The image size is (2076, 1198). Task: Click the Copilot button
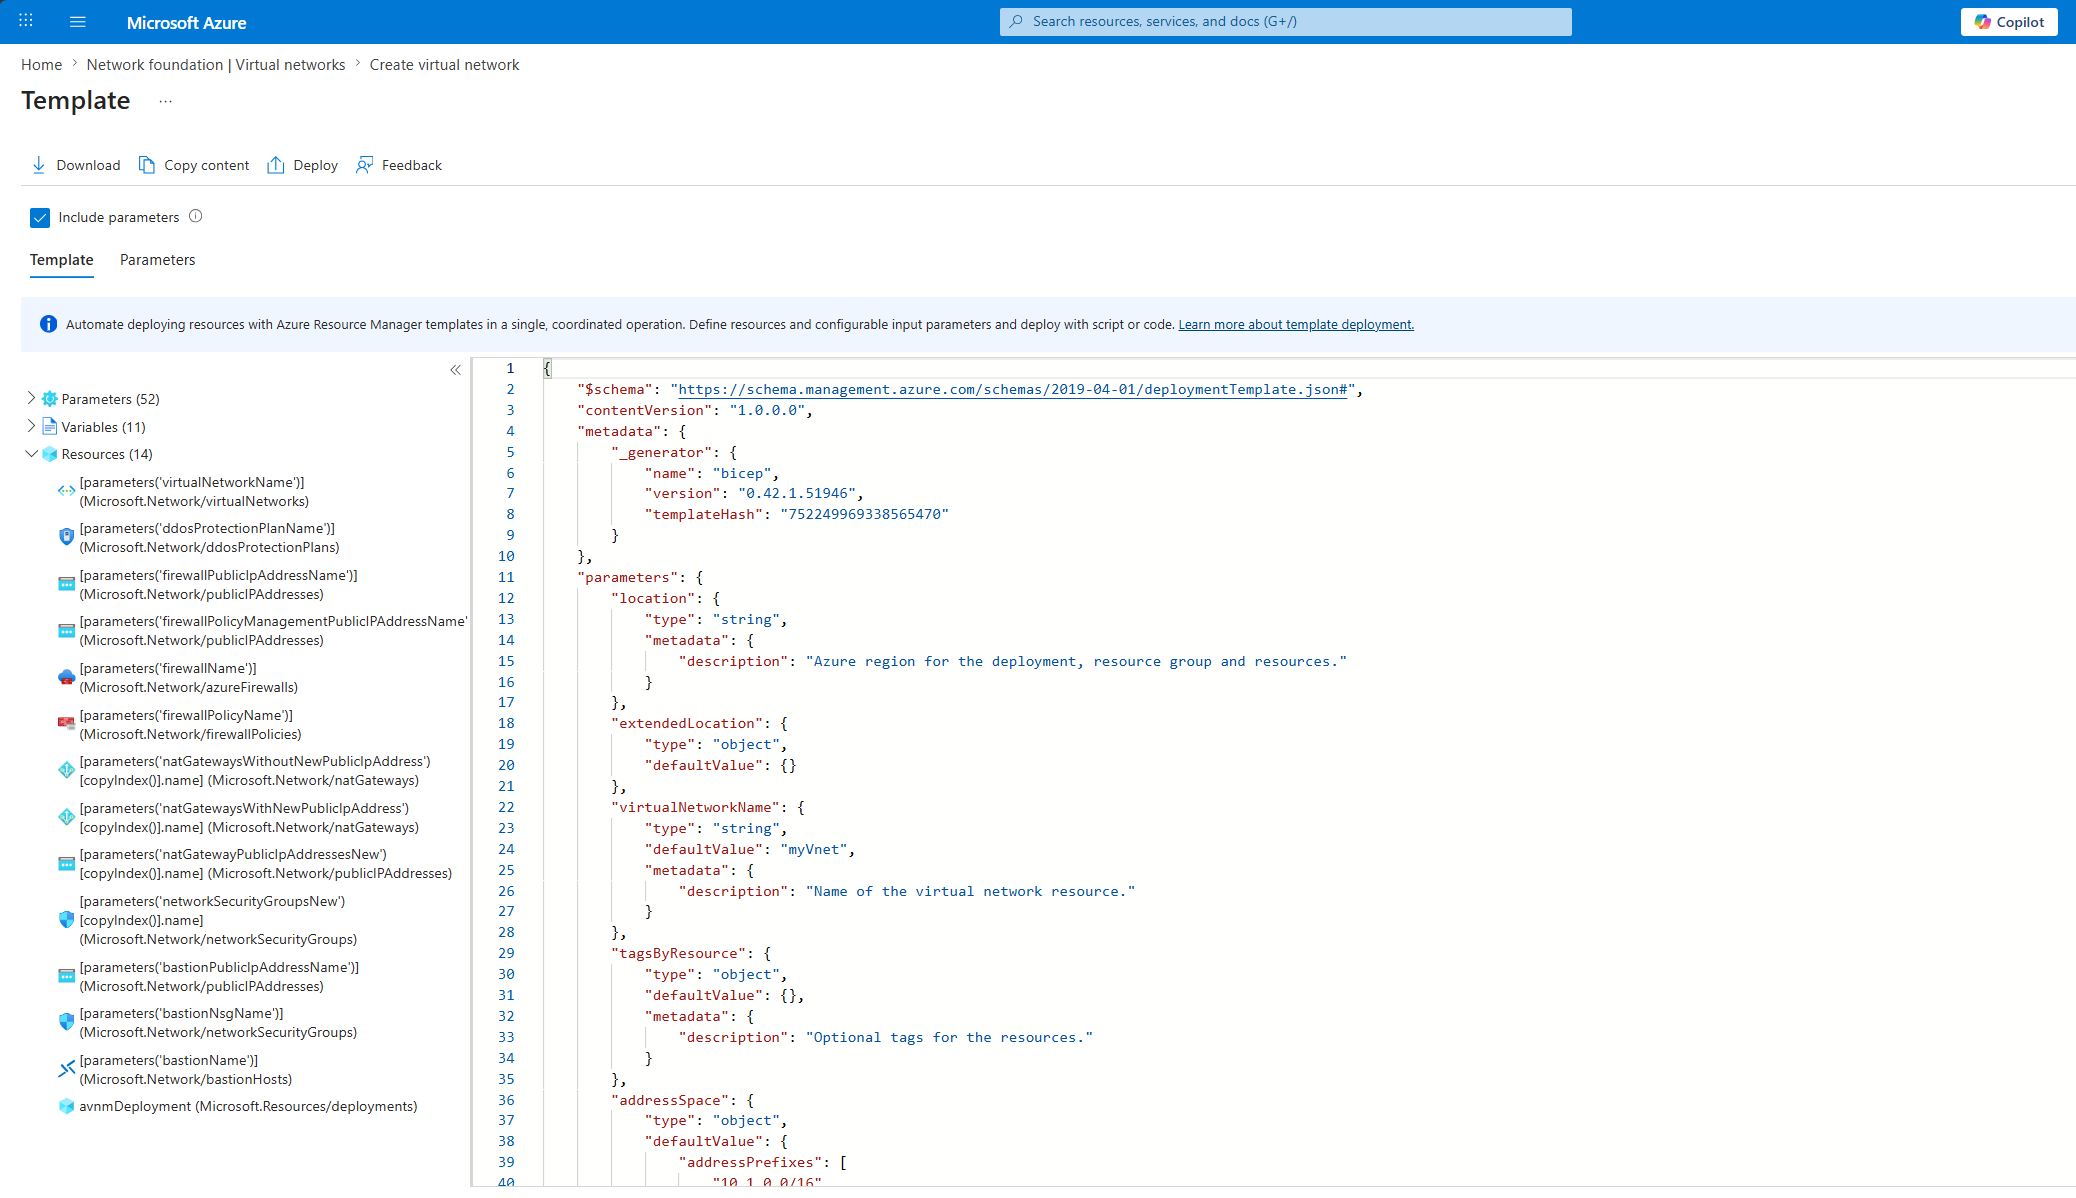pos(2009,22)
